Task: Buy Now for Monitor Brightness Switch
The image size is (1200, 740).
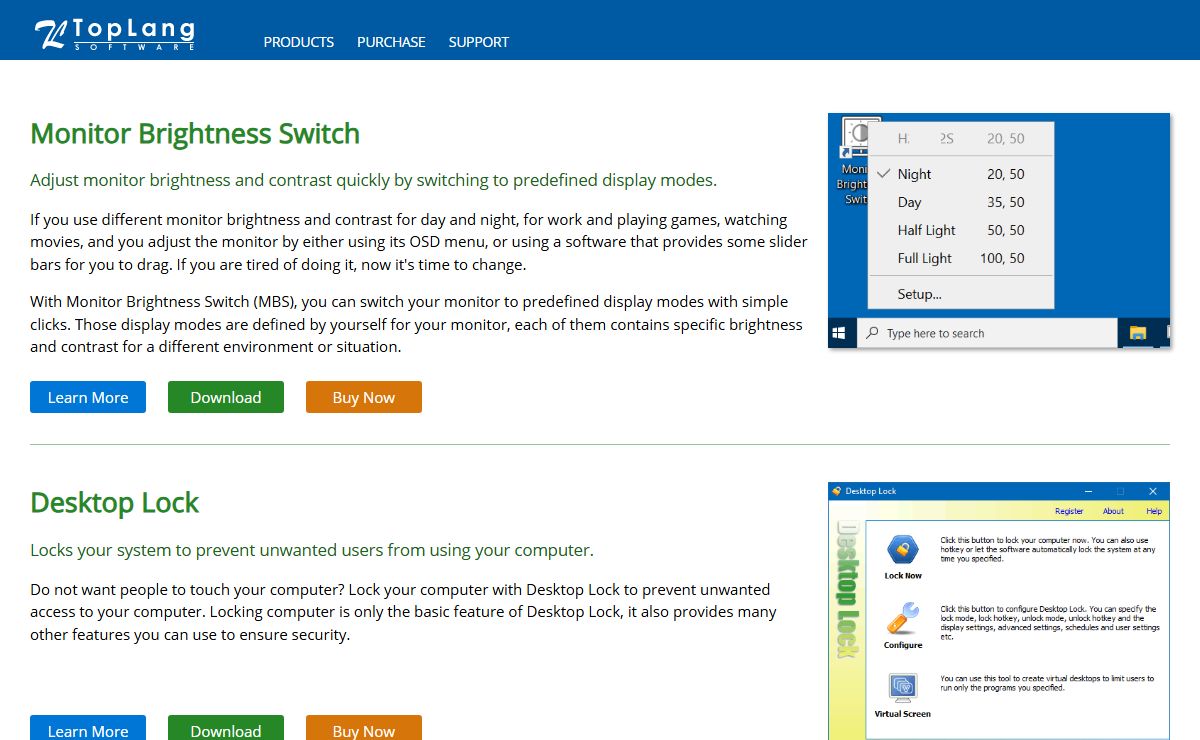Action: click(364, 397)
